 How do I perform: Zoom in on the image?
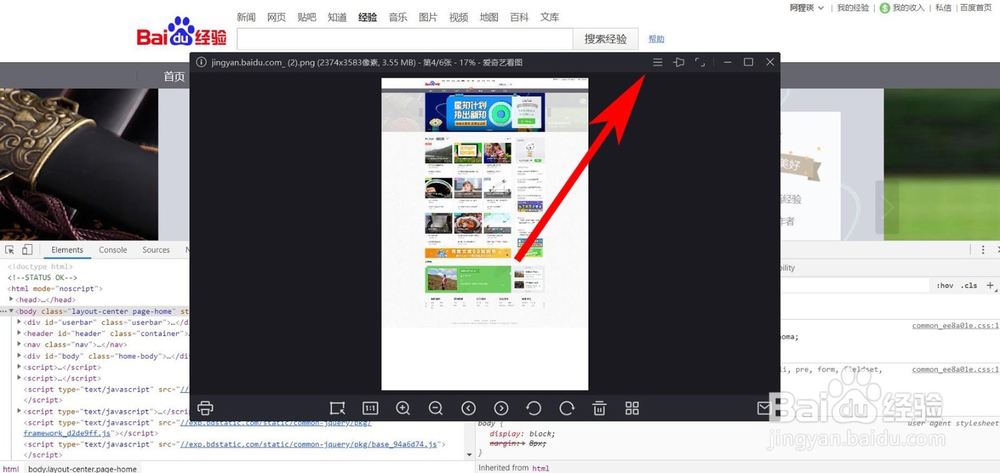(x=402, y=408)
